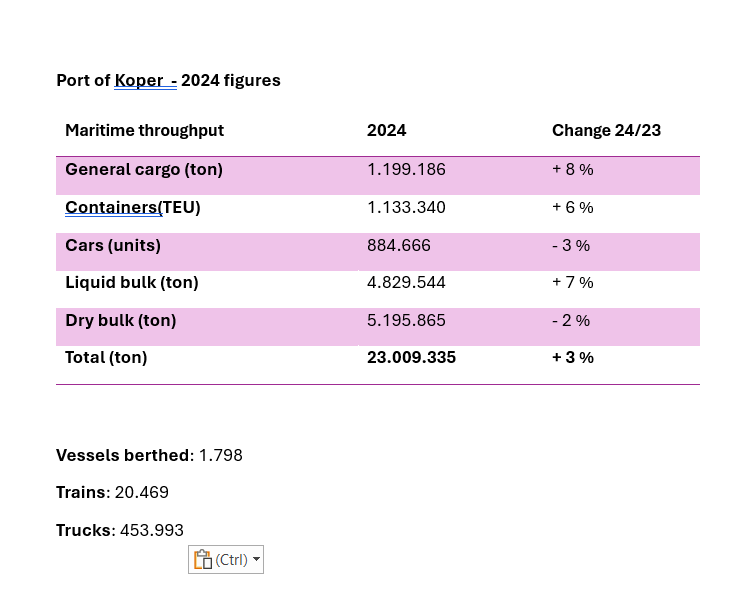The image size is (750, 597).
Task: Click the '+ 8 %' change cell
Action: [x=573, y=169]
